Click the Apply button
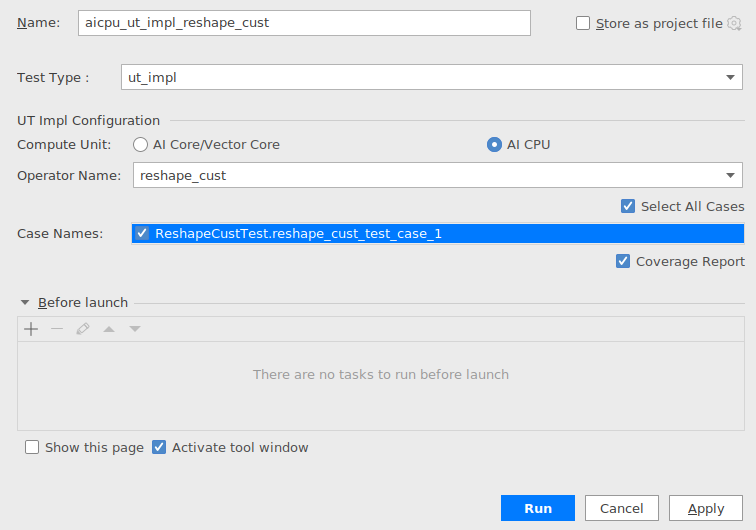This screenshot has height=530, width=756. coord(706,508)
